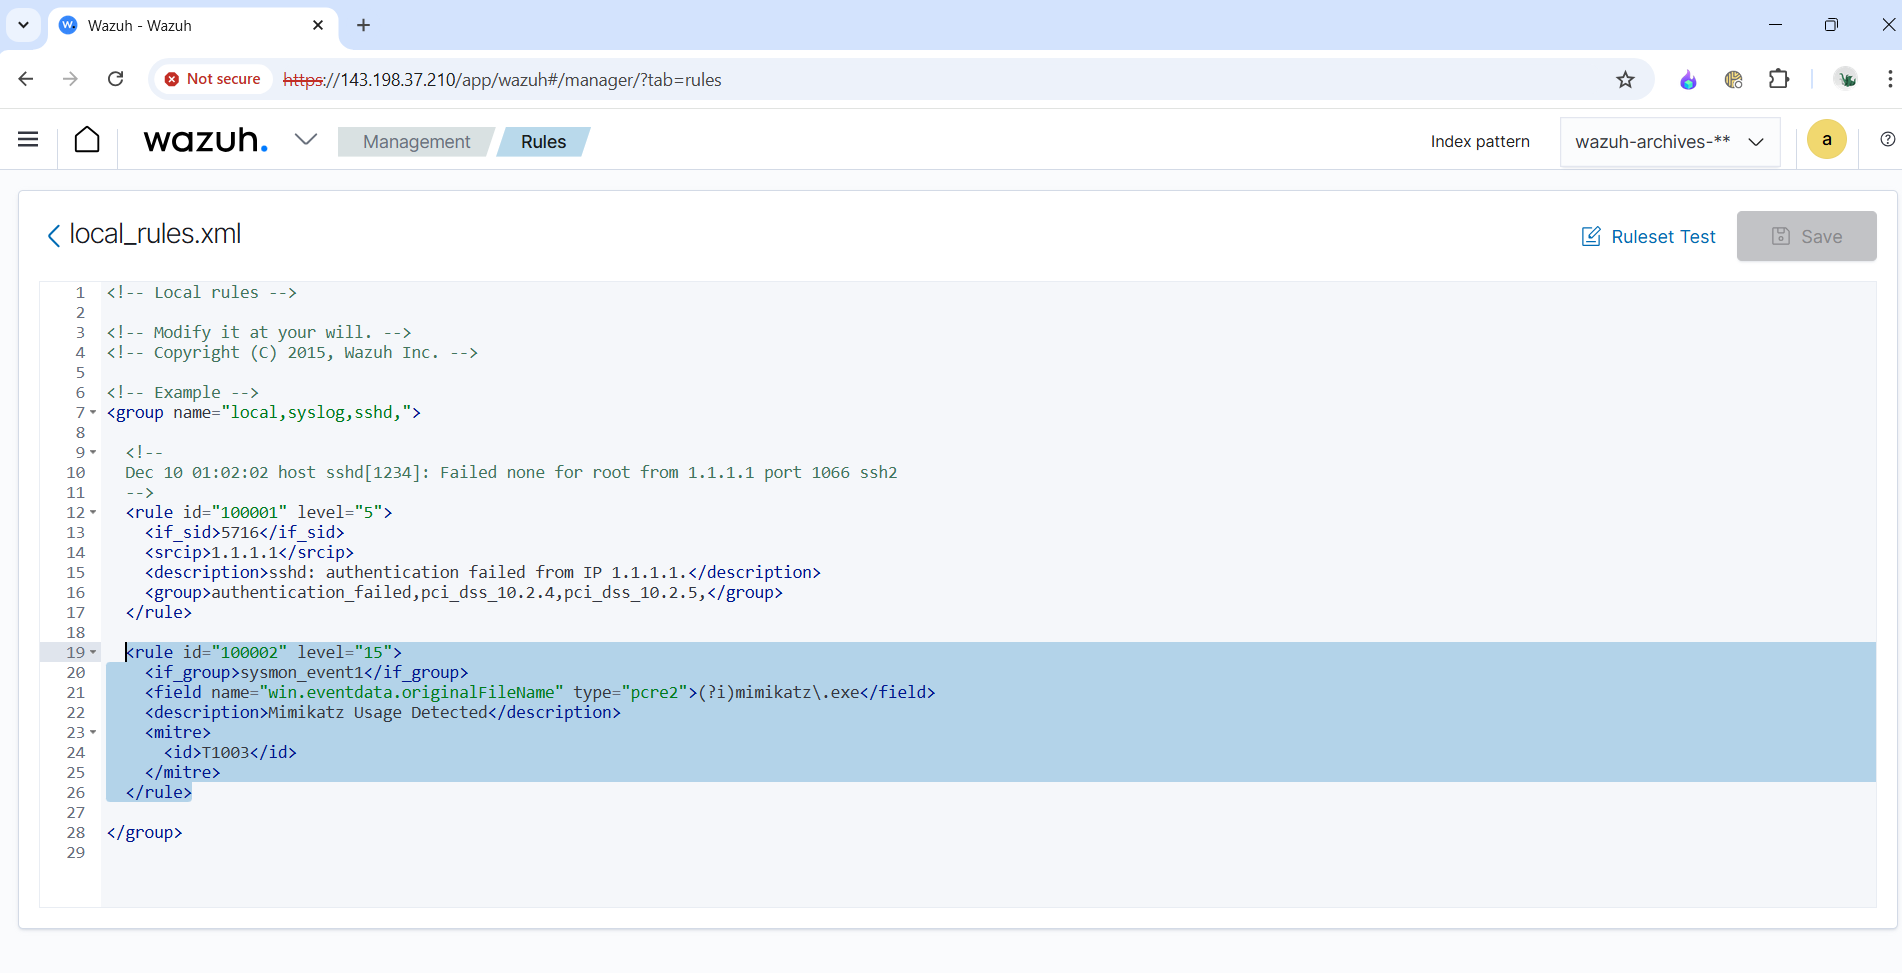
Task: Collapse rule 100002 fold at line 19
Action: (93, 653)
